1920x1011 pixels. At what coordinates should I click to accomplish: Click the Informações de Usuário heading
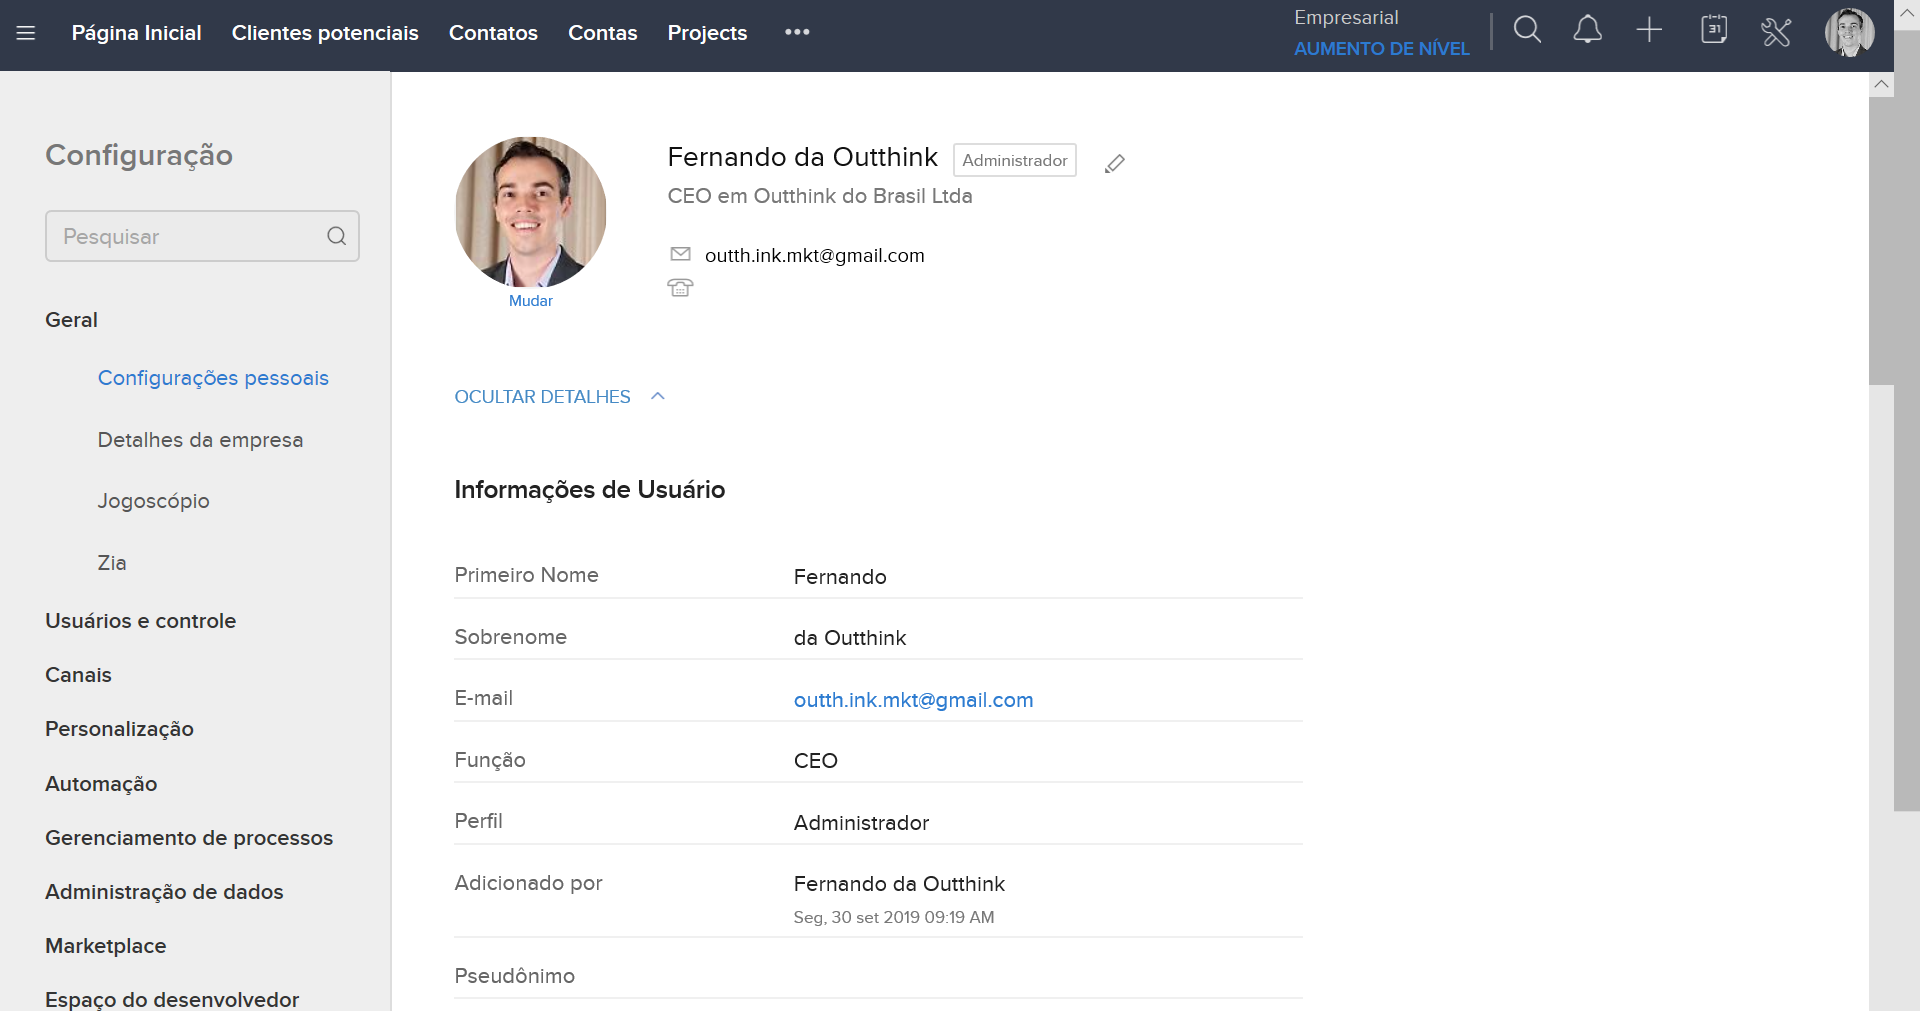(x=589, y=490)
